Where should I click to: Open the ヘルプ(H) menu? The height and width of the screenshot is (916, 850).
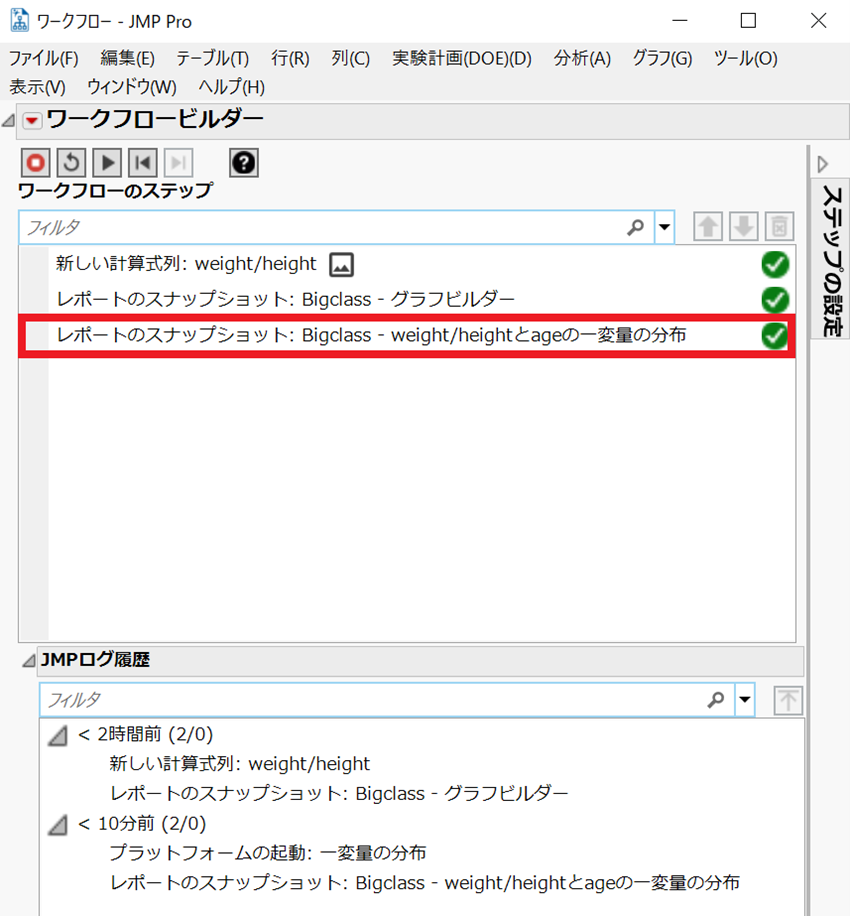(x=231, y=87)
